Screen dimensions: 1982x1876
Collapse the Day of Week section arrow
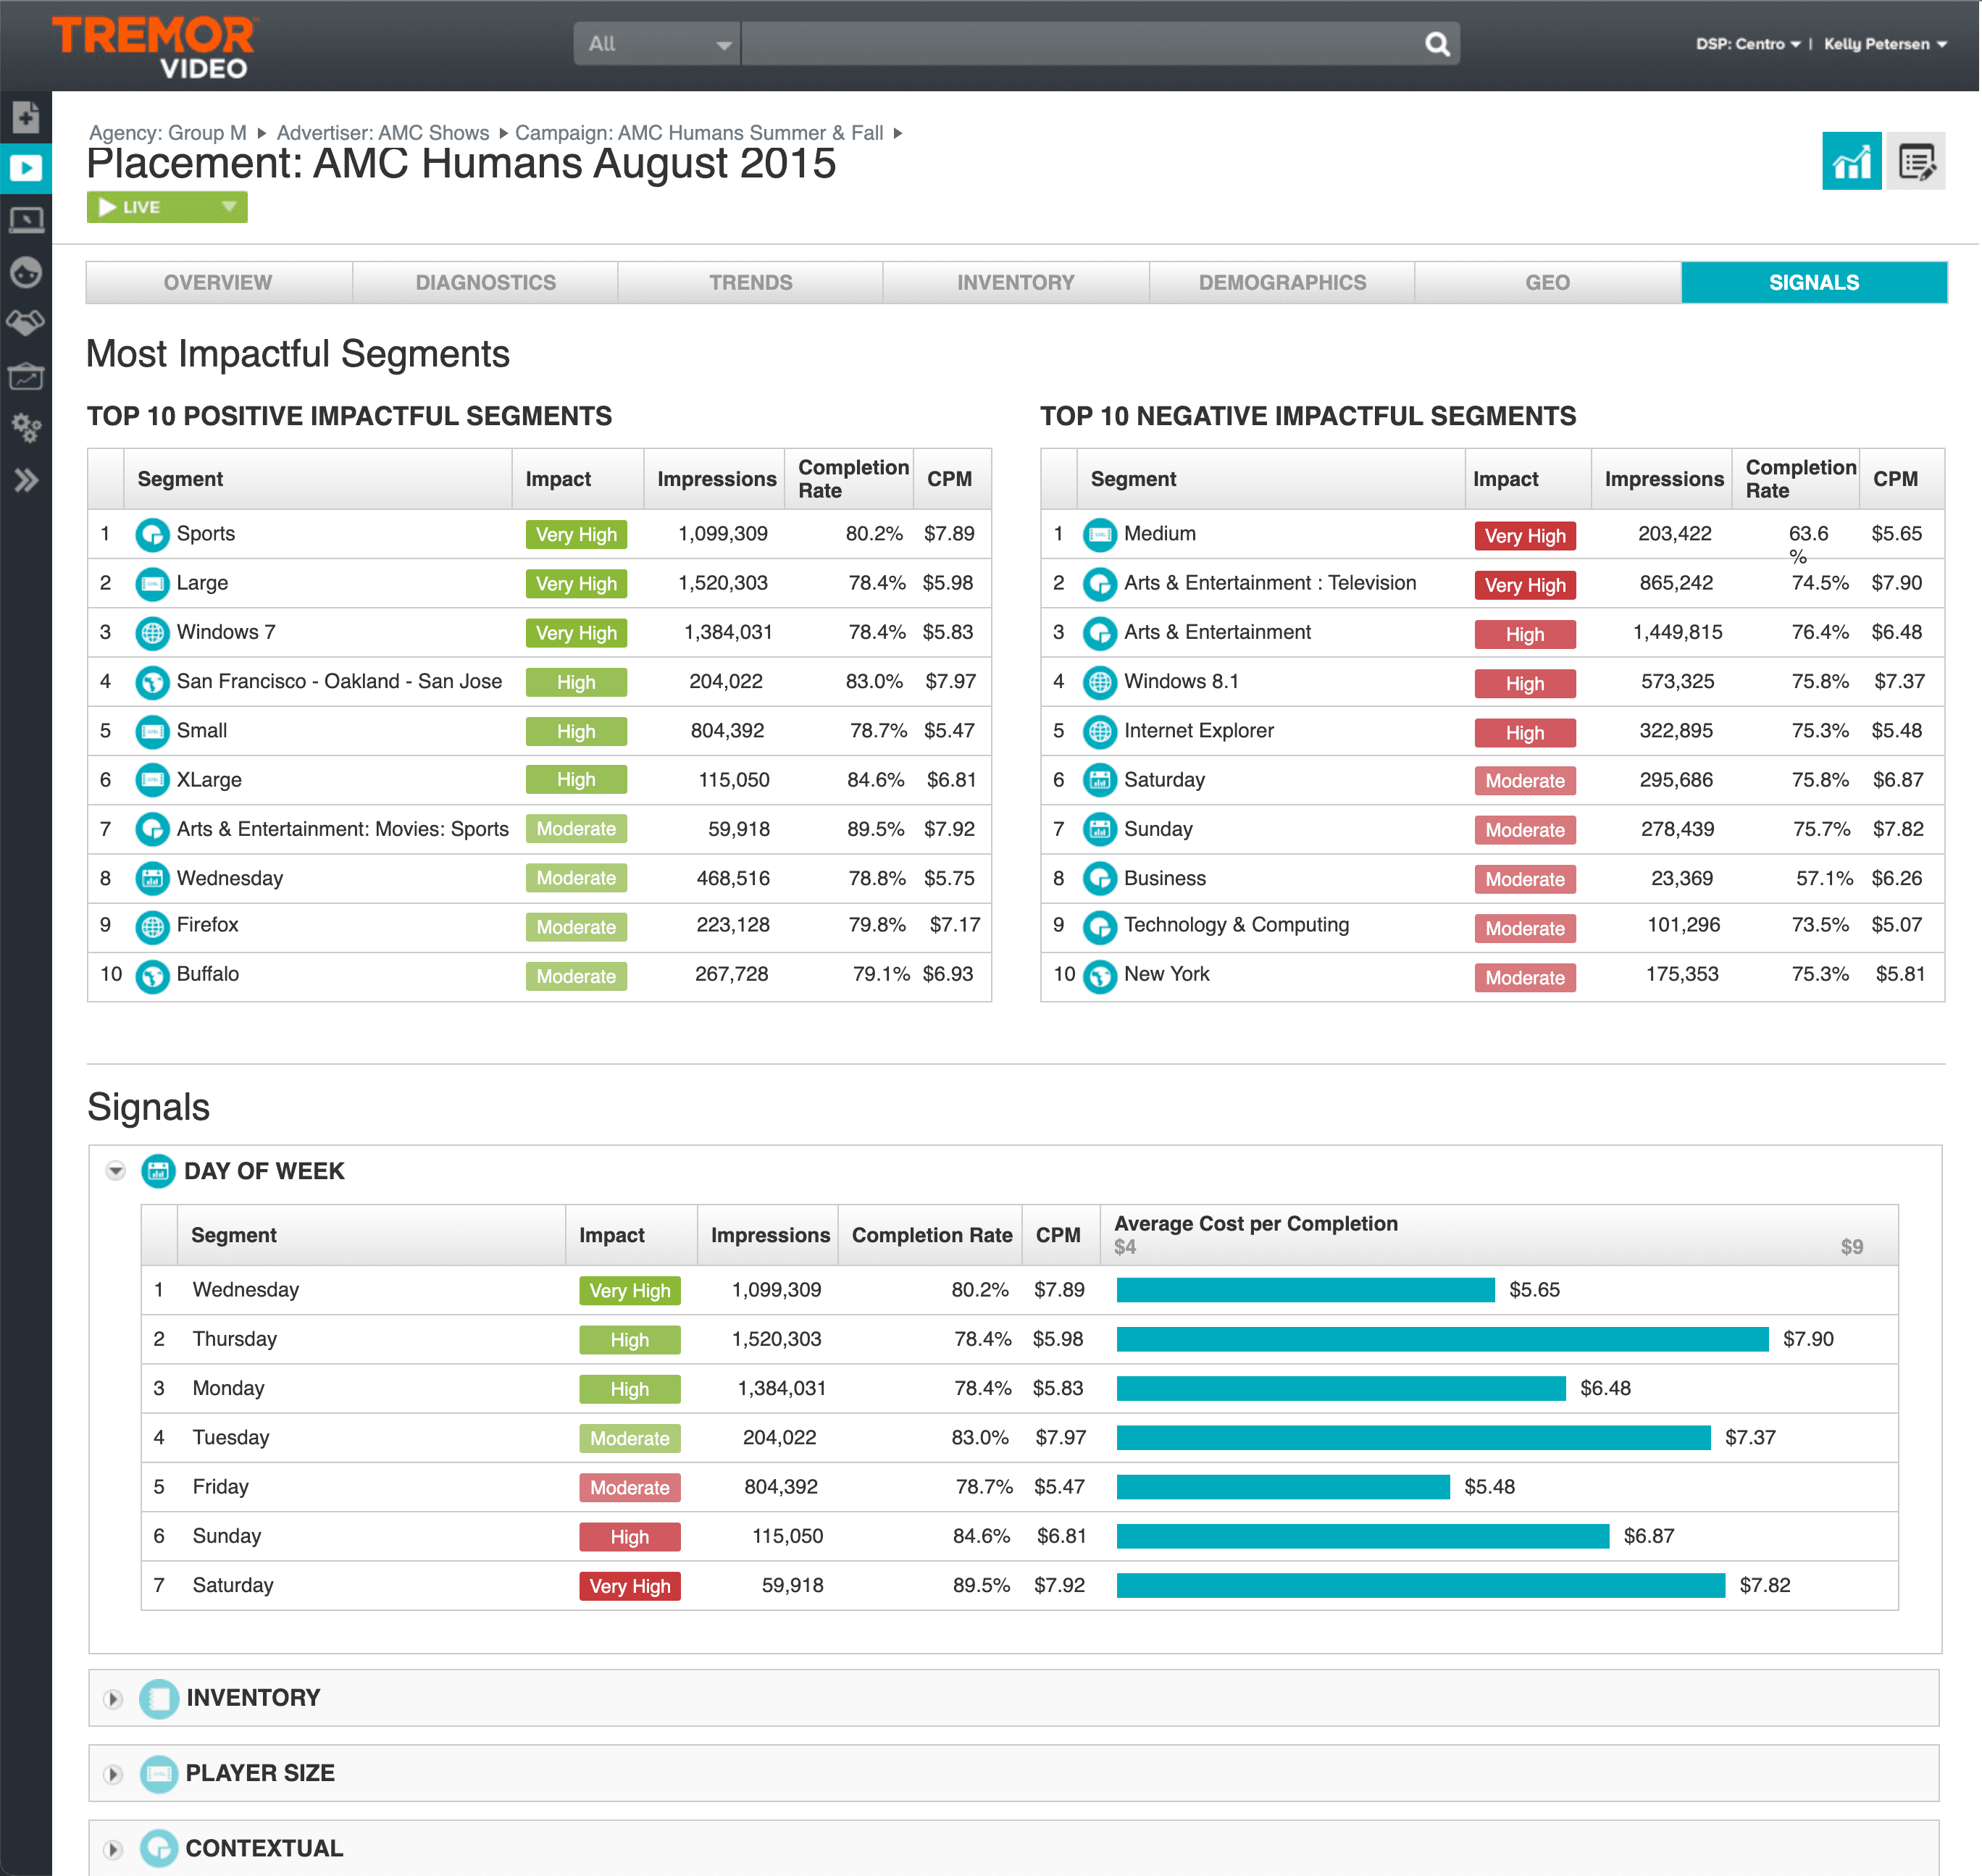[116, 1171]
